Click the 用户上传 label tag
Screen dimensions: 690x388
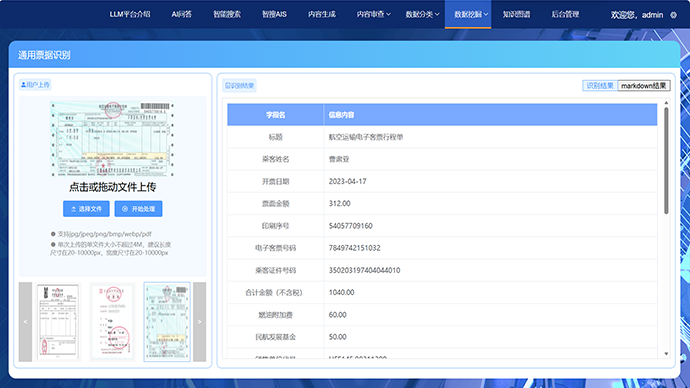(x=35, y=84)
